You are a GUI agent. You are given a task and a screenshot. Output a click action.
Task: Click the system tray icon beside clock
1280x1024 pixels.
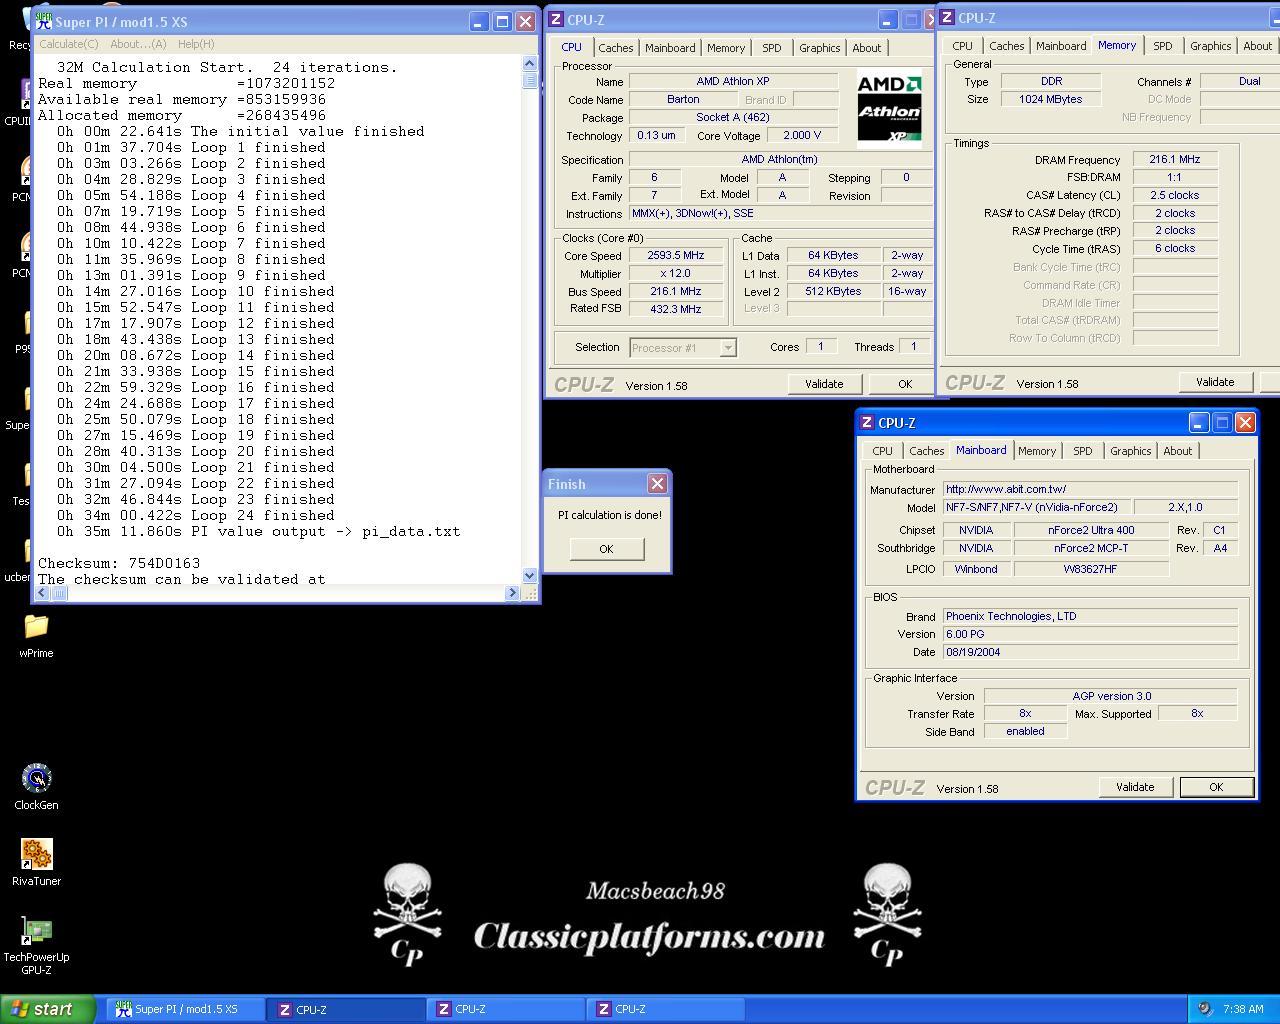click(1204, 1009)
